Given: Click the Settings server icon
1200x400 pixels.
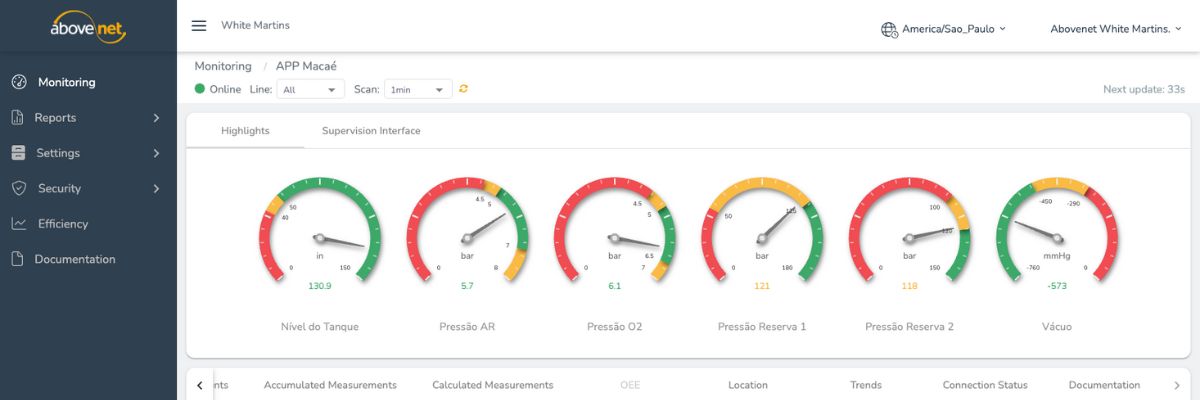Looking at the screenshot, I should point(18,153).
